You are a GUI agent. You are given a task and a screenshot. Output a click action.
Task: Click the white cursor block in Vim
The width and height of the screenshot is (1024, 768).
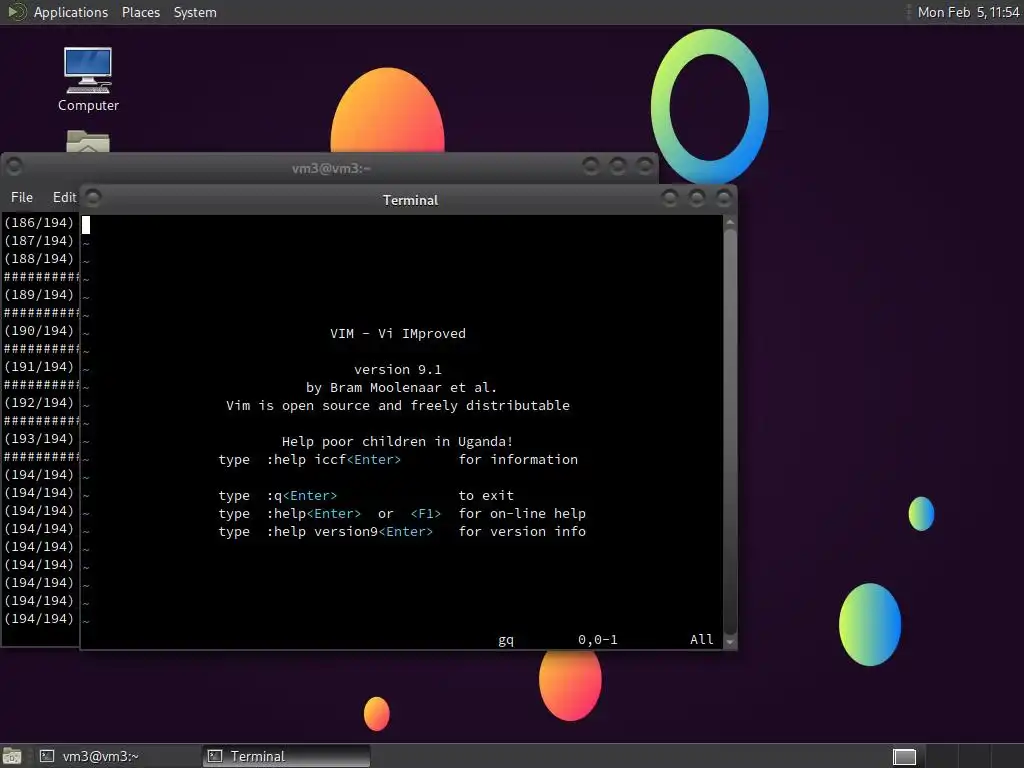[86, 225]
